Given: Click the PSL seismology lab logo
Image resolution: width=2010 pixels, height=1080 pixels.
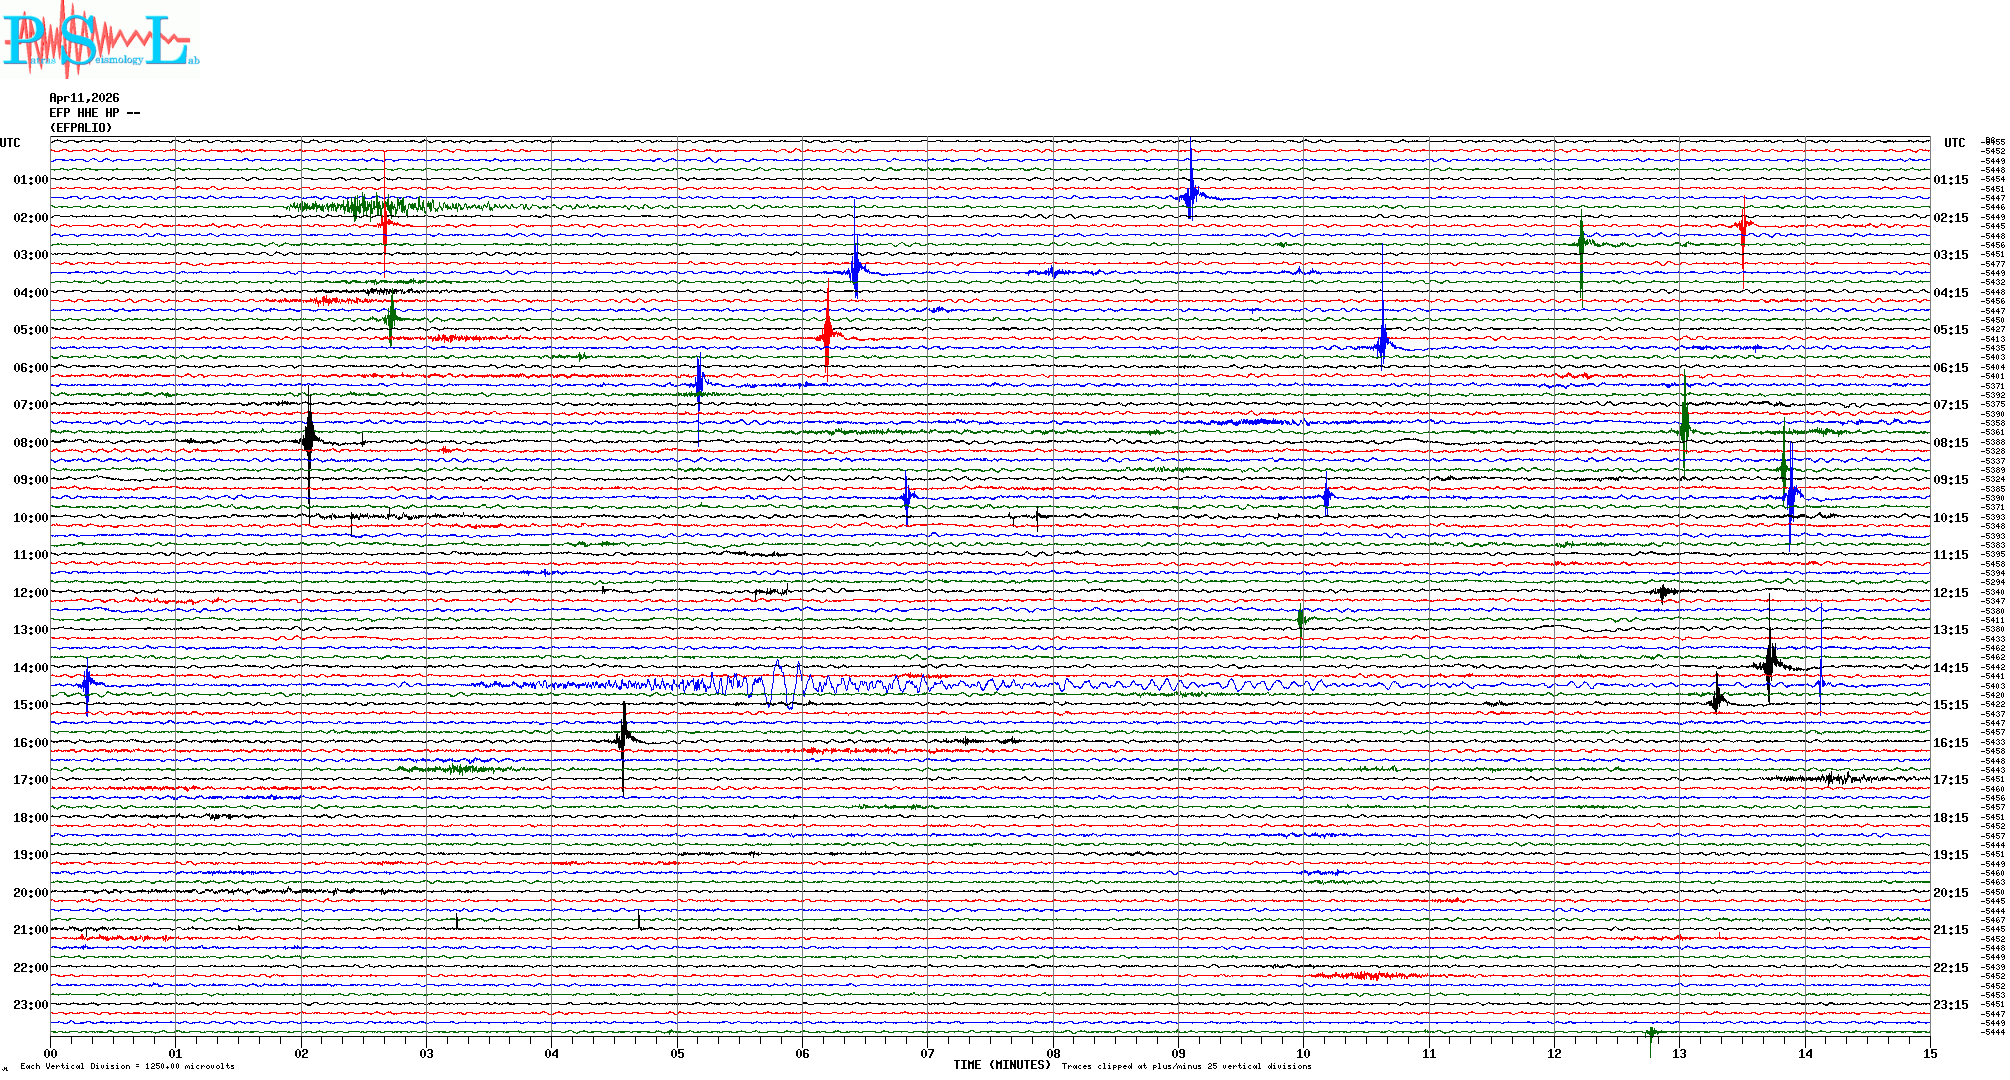Looking at the screenshot, I should tap(100, 40).
